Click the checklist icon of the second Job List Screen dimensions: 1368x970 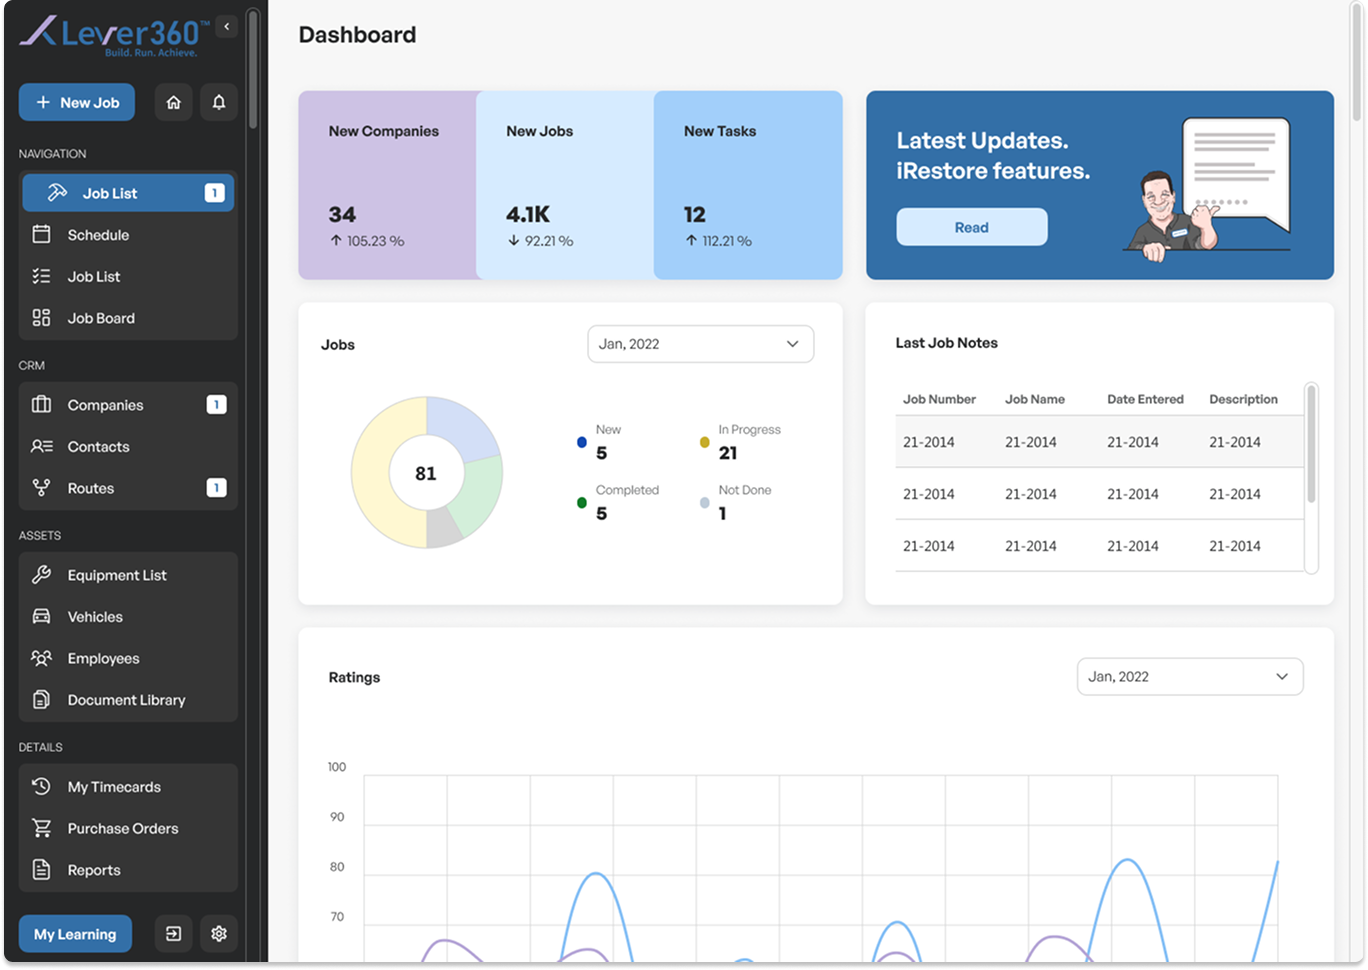41,277
